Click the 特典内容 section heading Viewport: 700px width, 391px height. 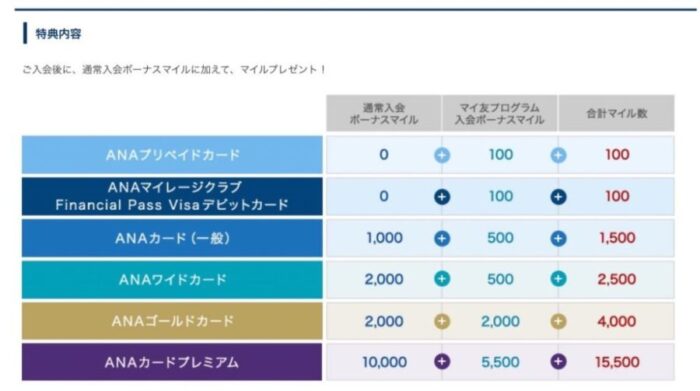[x=58, y=34]
